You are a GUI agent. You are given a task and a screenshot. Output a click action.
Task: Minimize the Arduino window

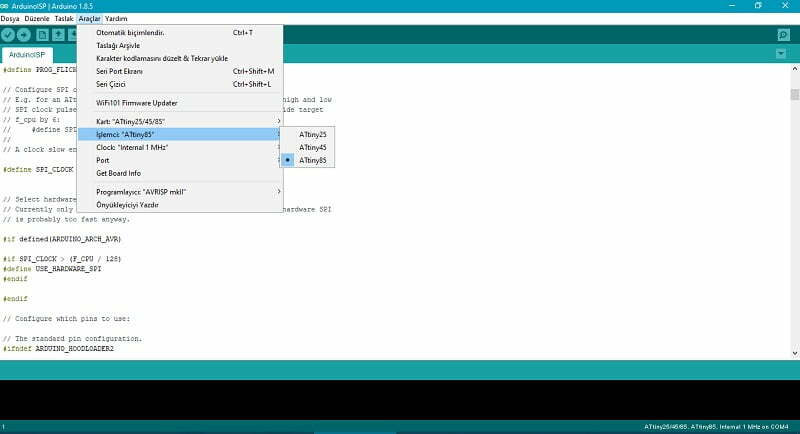pyautogui.click(x=732, y=6)
